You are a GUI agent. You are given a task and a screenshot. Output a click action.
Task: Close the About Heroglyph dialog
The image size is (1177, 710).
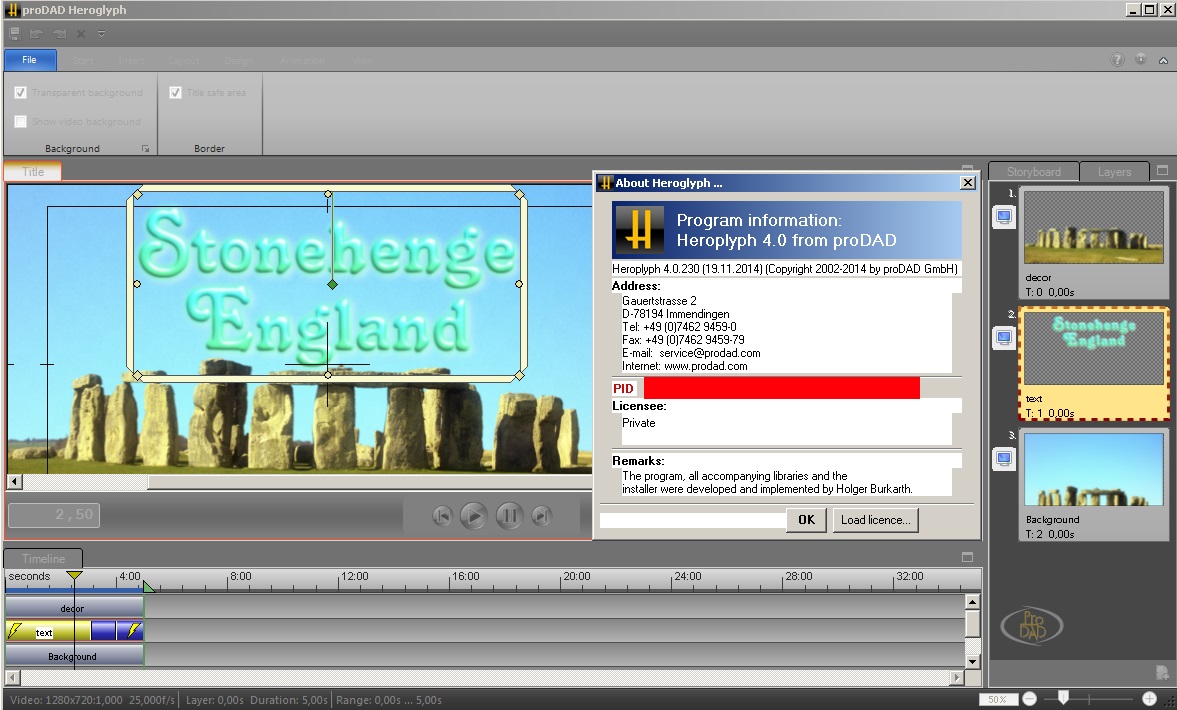click(968, 182)
